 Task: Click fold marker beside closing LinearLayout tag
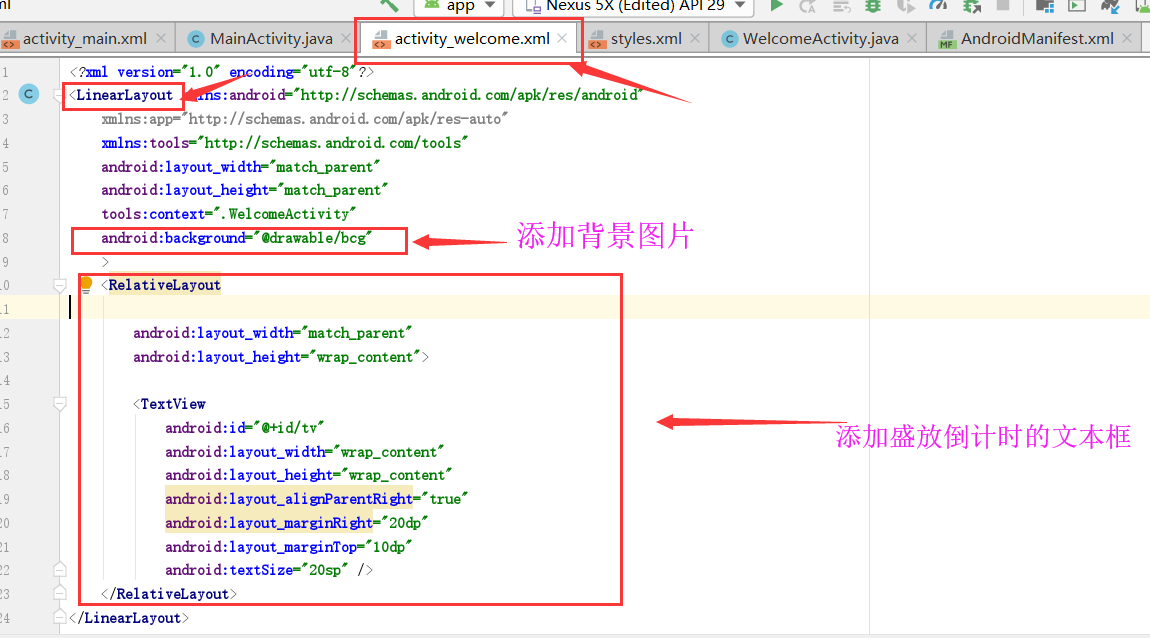pos(60,617)
